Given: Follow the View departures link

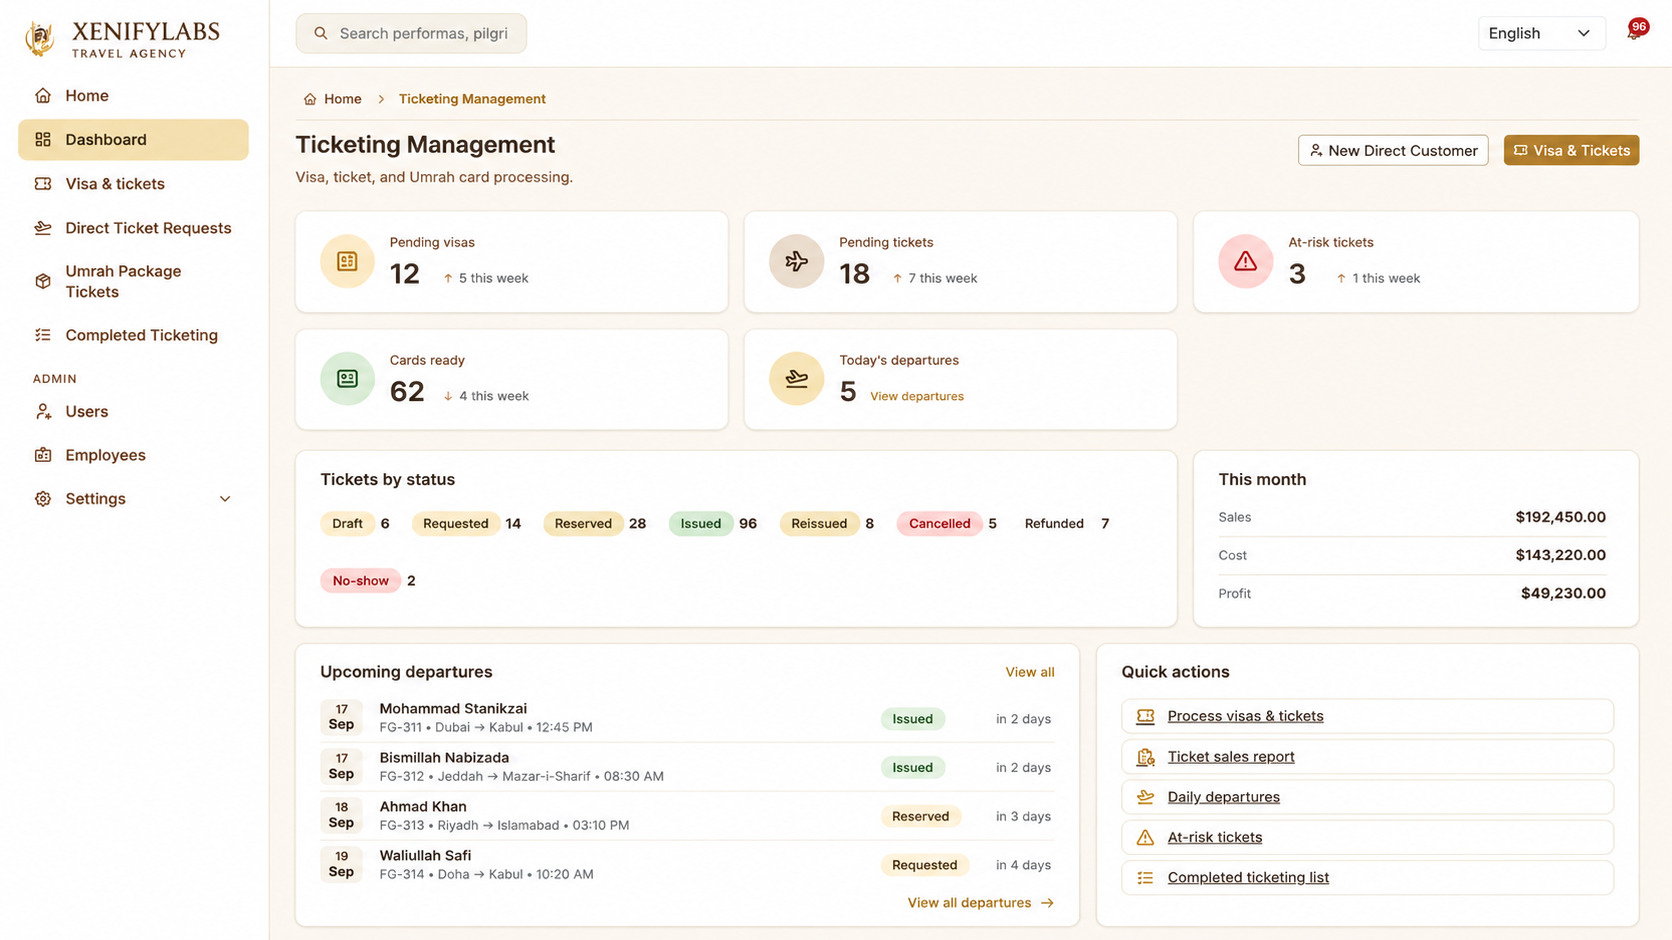Looking at the screenshot, I should click(x=916, y=396).
